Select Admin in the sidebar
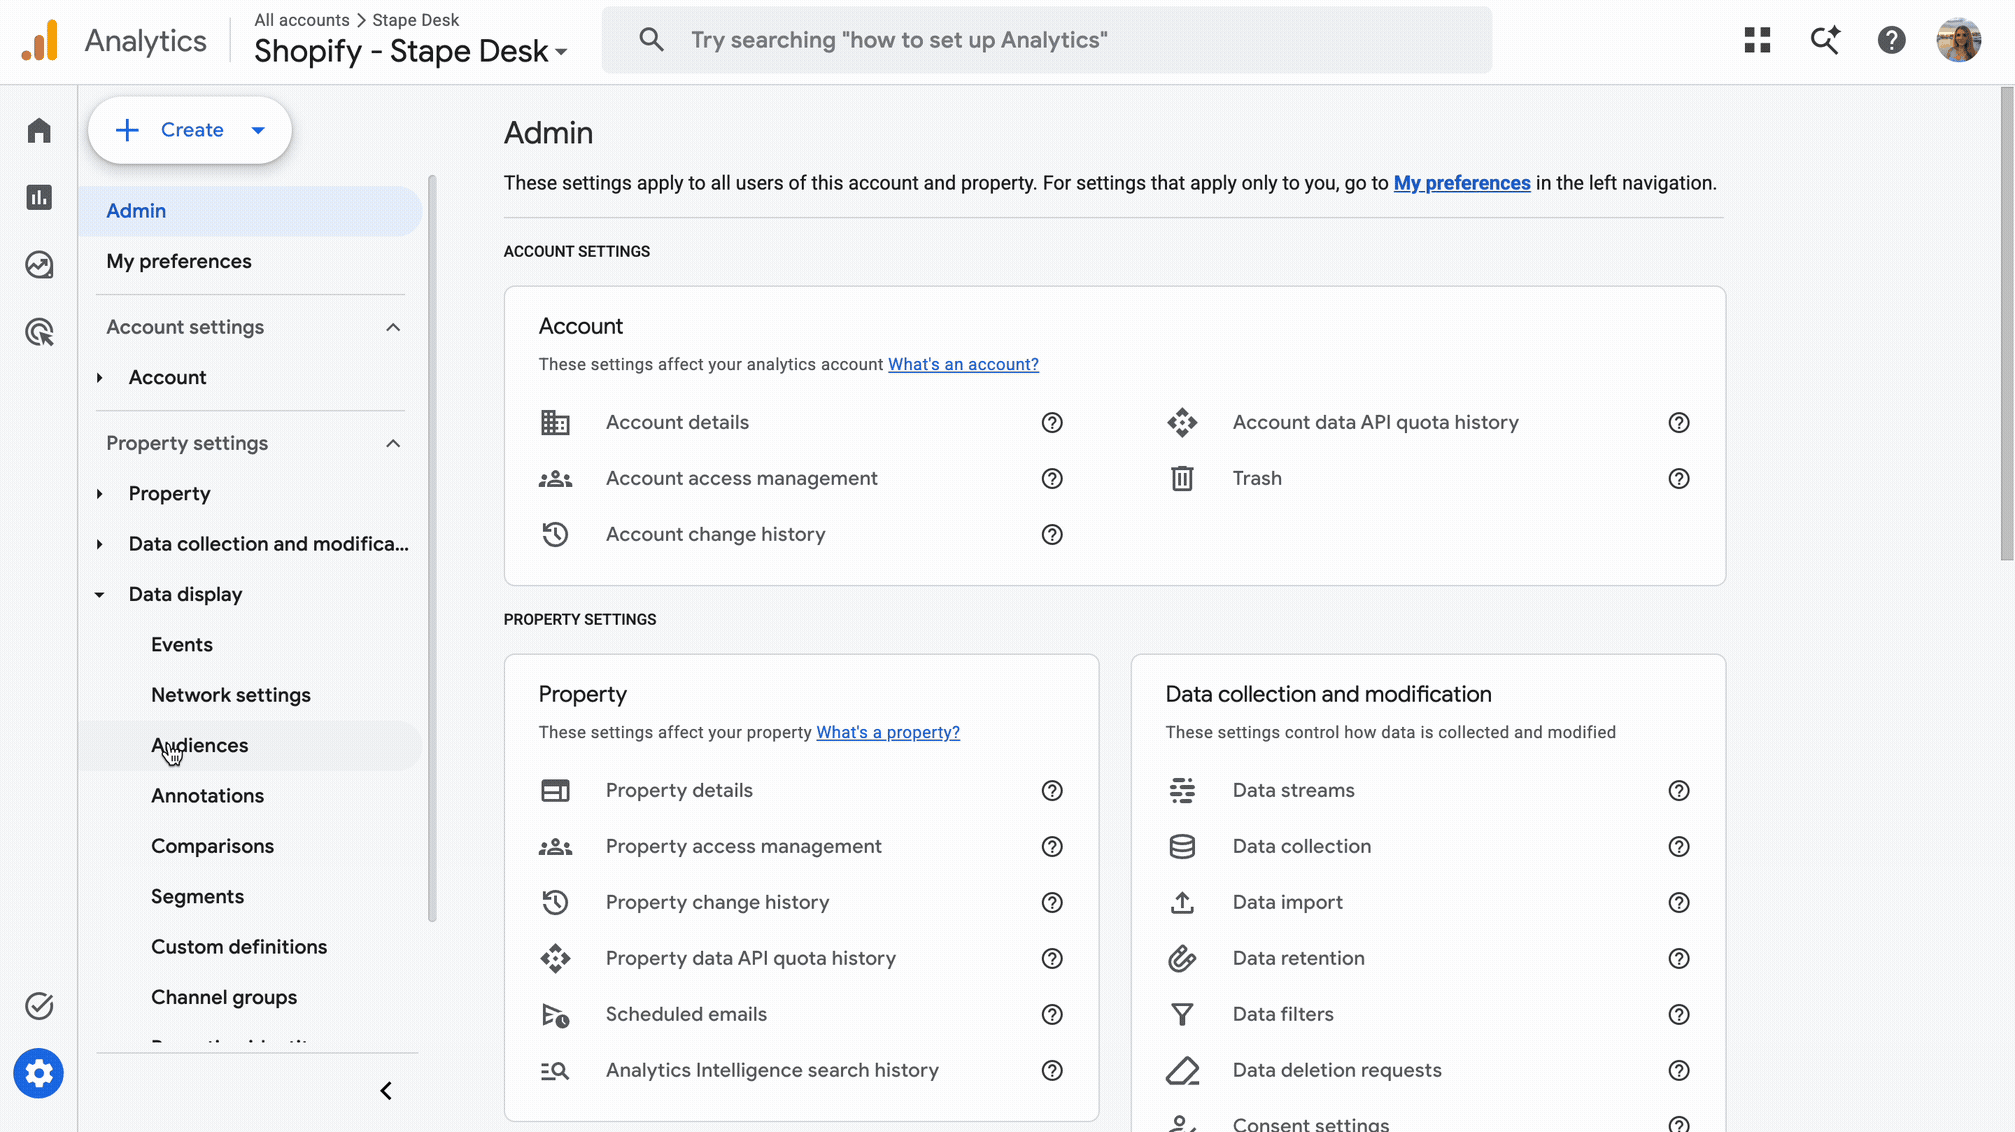 [x=250, y=211]
